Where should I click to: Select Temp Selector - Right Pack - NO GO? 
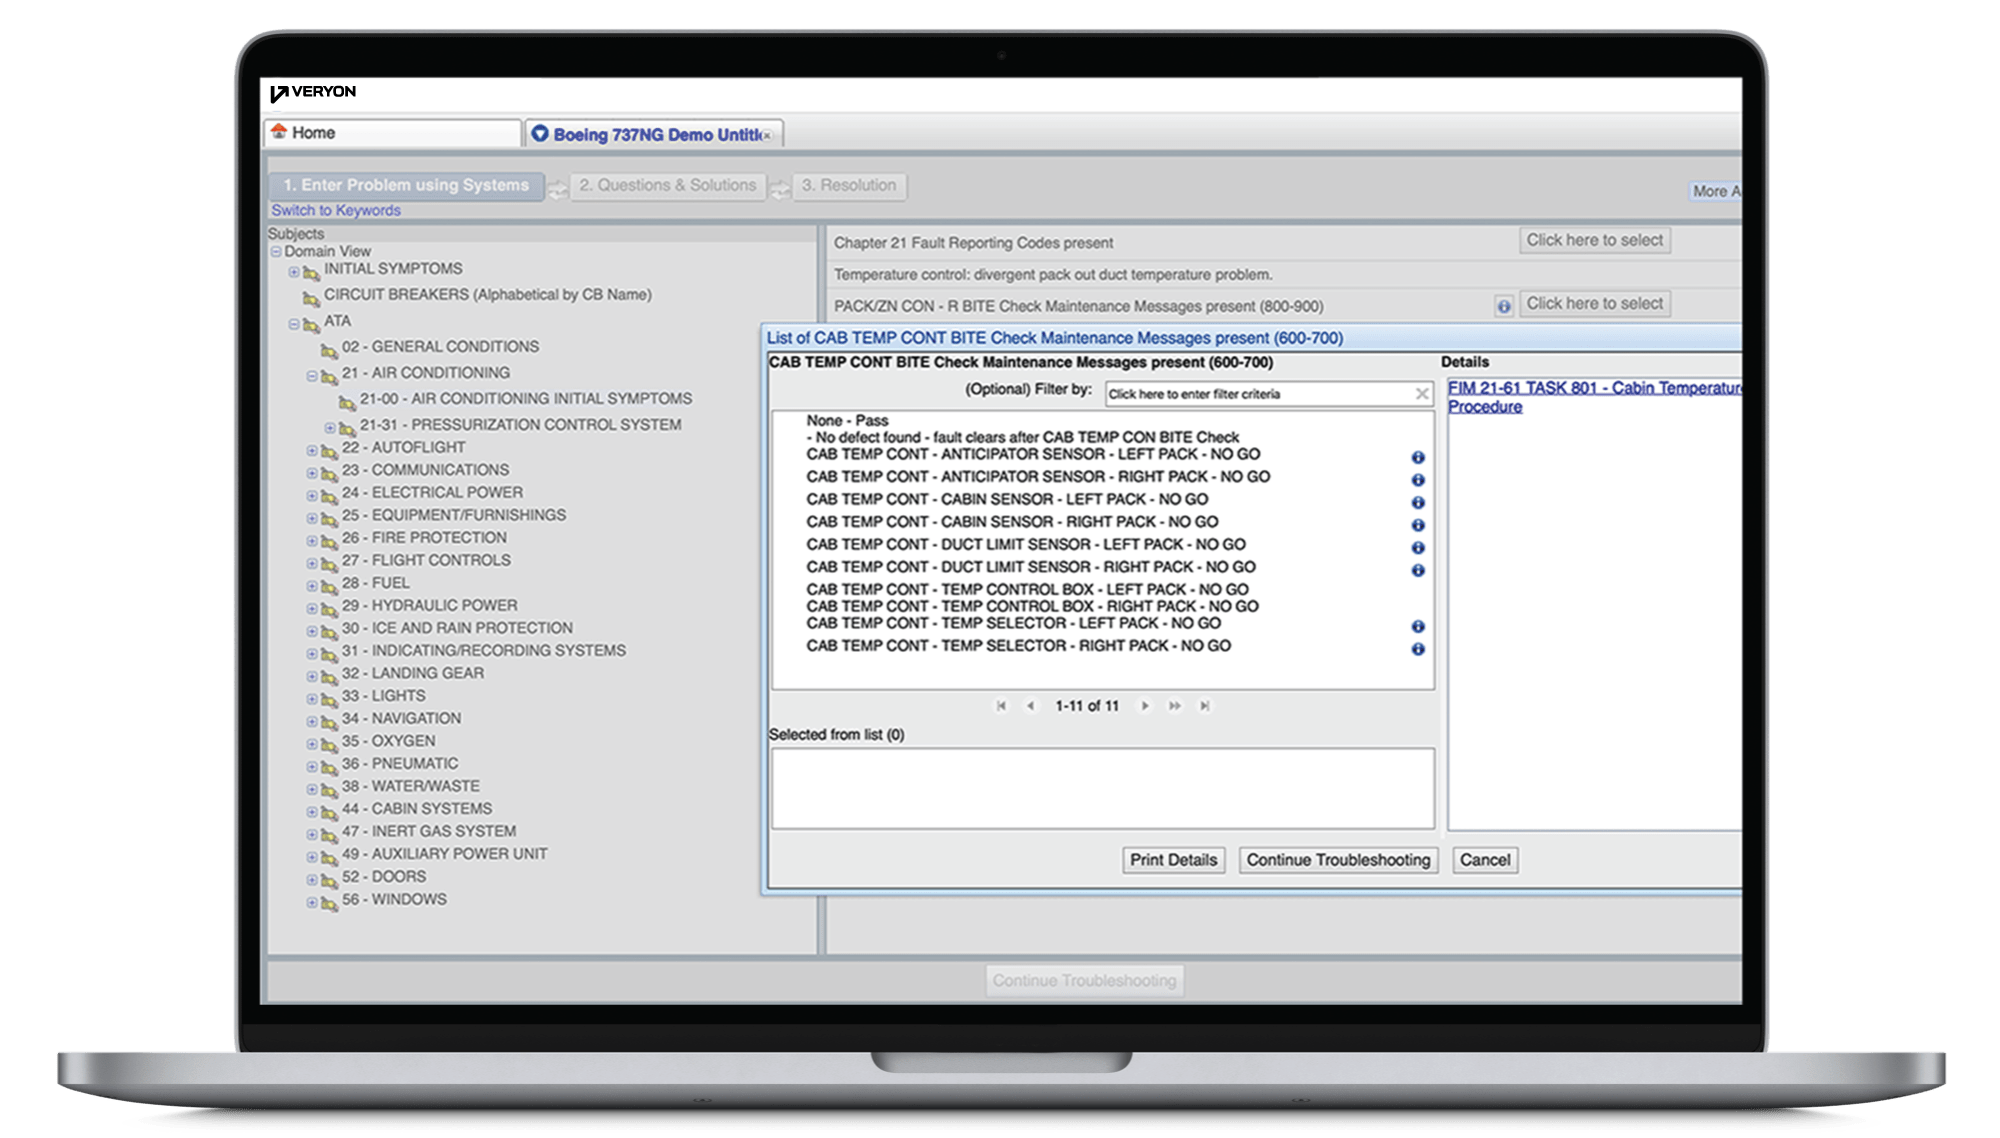(1018, 646)
